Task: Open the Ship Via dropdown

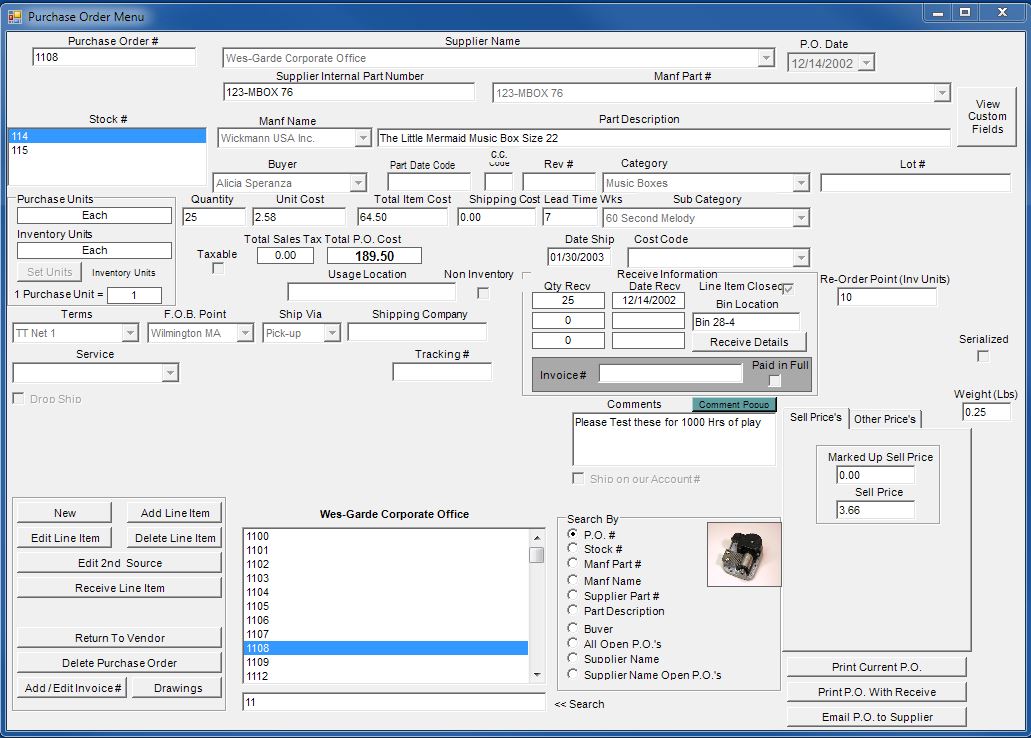Action: tap(333, 333)
